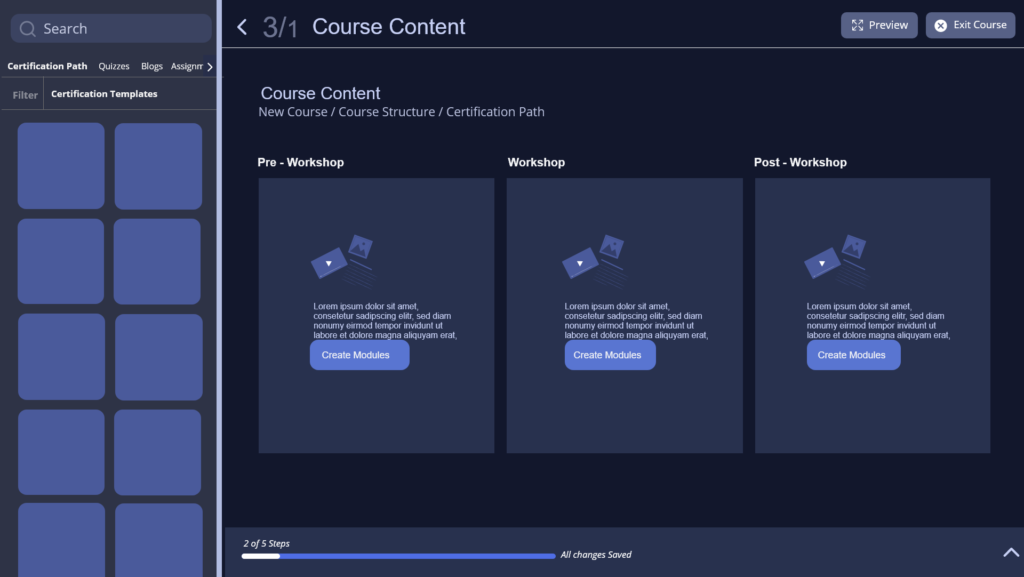Click the "Workshop" column heading

[536, 163]
